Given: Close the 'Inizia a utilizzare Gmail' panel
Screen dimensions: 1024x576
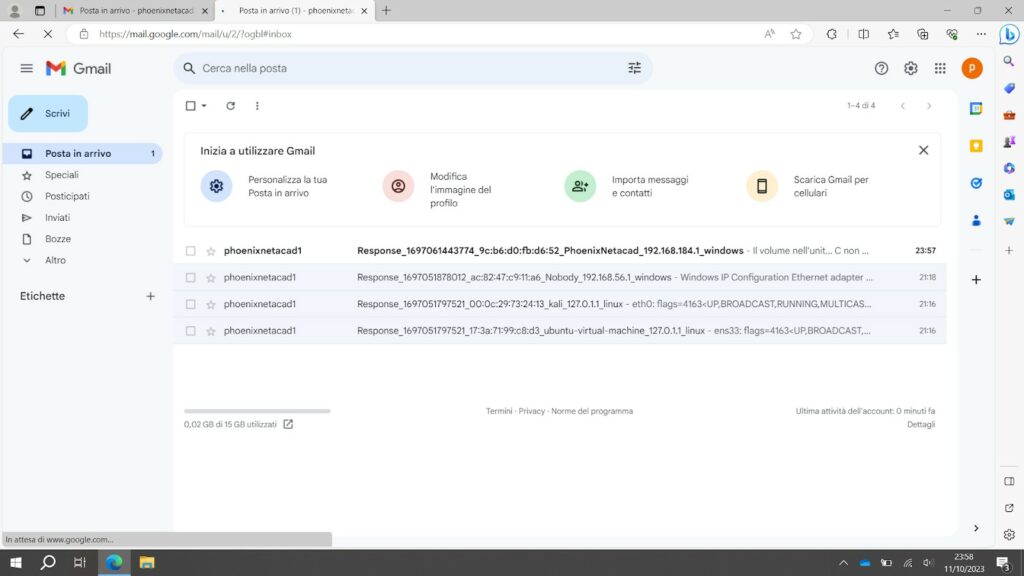Looking at the screenshot, I should [x=923, y=150].
